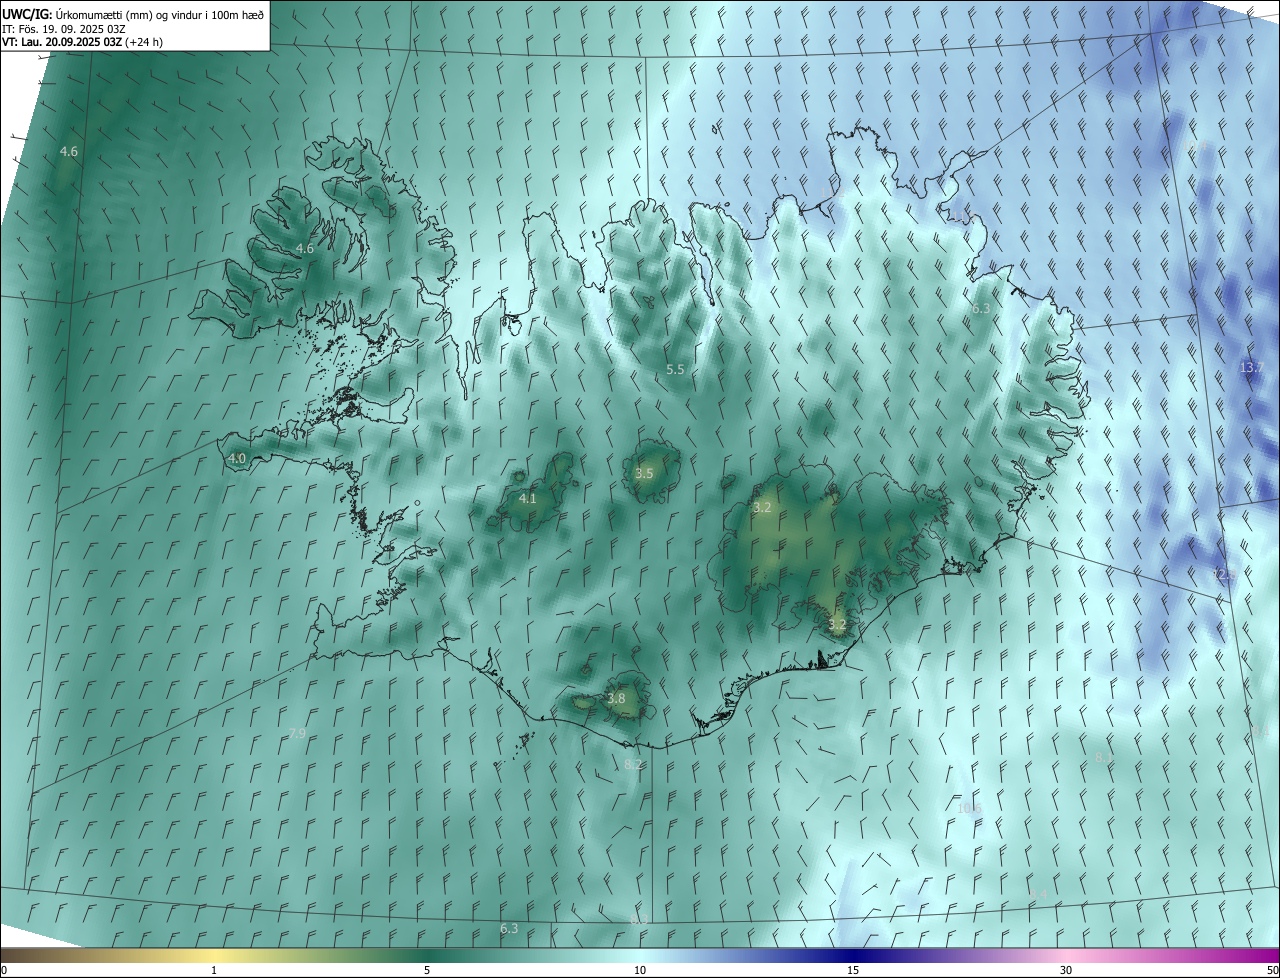Click the 3.2 value on northwest Vatnajökull
Screen dimensions: 1280x978
point(762,507)
